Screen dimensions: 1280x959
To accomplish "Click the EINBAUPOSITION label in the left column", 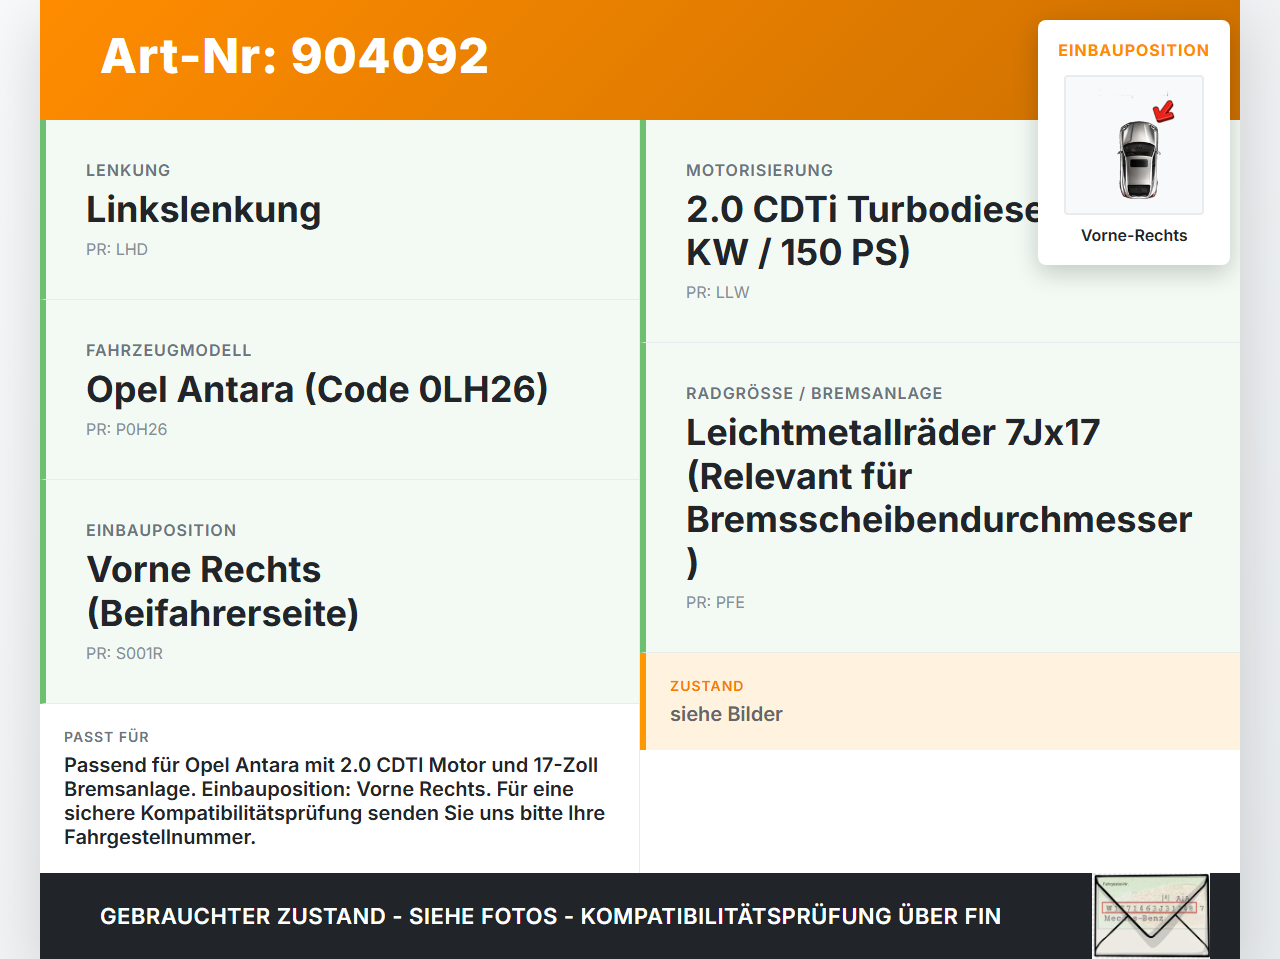I will [161, 530].
